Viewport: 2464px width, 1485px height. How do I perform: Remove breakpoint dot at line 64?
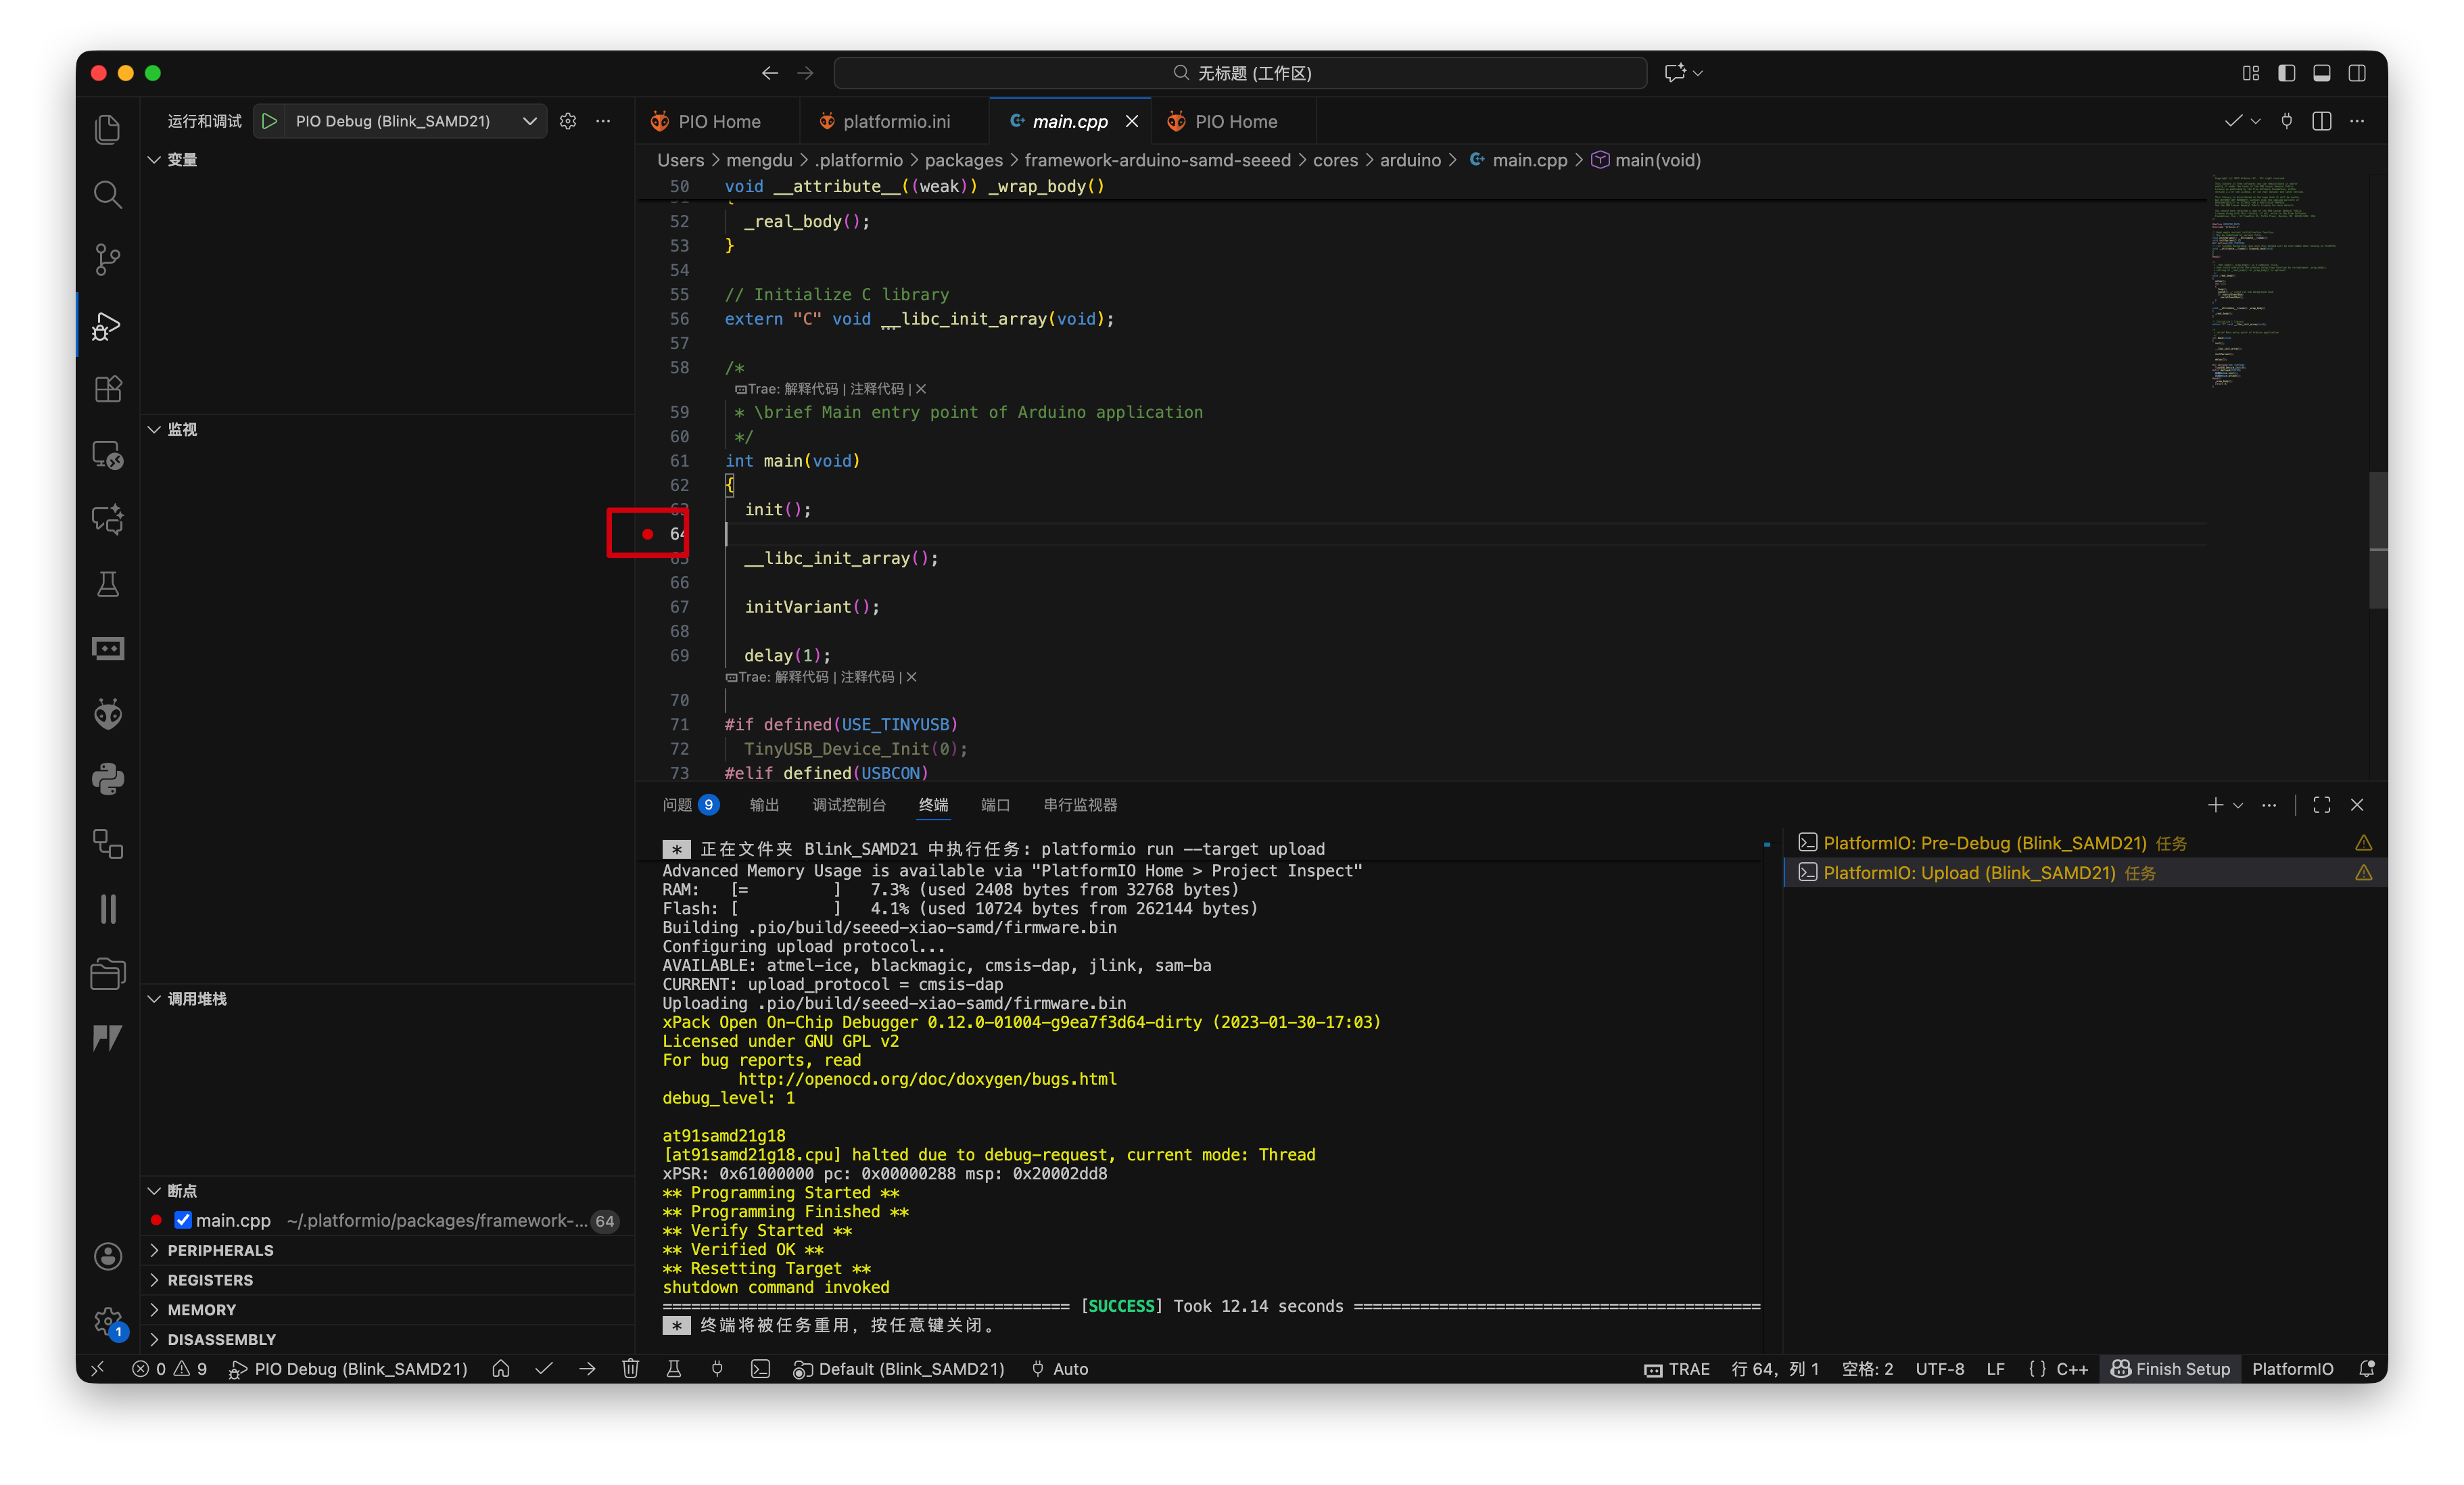coord(648,534)
